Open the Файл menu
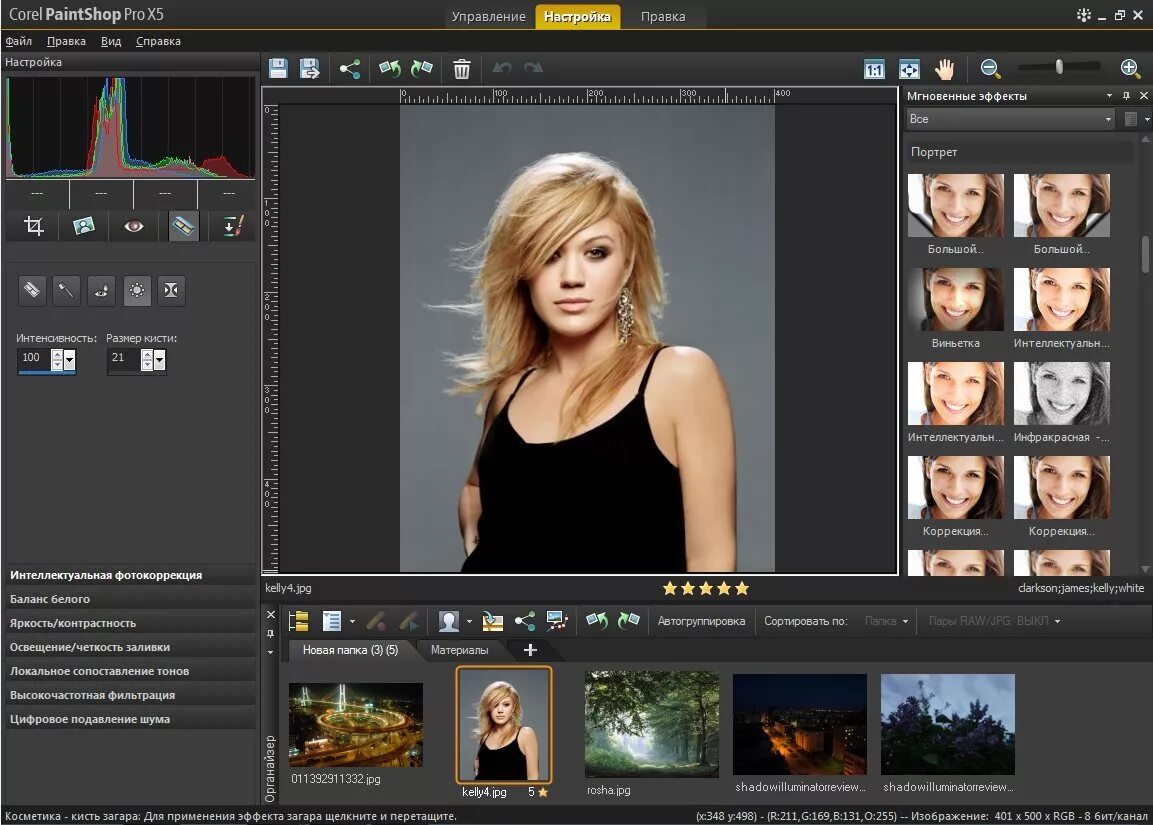Image resolution: width=1153 pixels, height=825 pixels. click(19, 42)
